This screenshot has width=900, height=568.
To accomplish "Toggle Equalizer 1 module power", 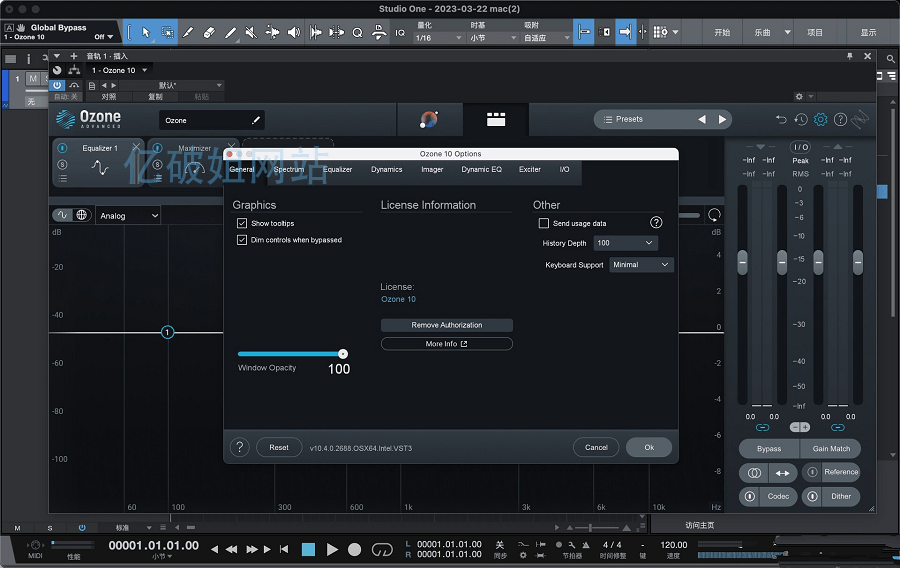I will point(63,148).
